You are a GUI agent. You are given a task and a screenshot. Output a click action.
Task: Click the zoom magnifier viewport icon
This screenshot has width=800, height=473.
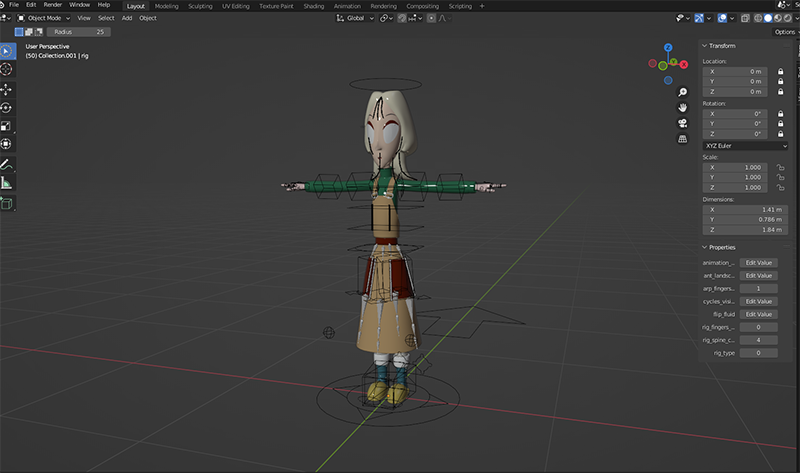point(682,91)
